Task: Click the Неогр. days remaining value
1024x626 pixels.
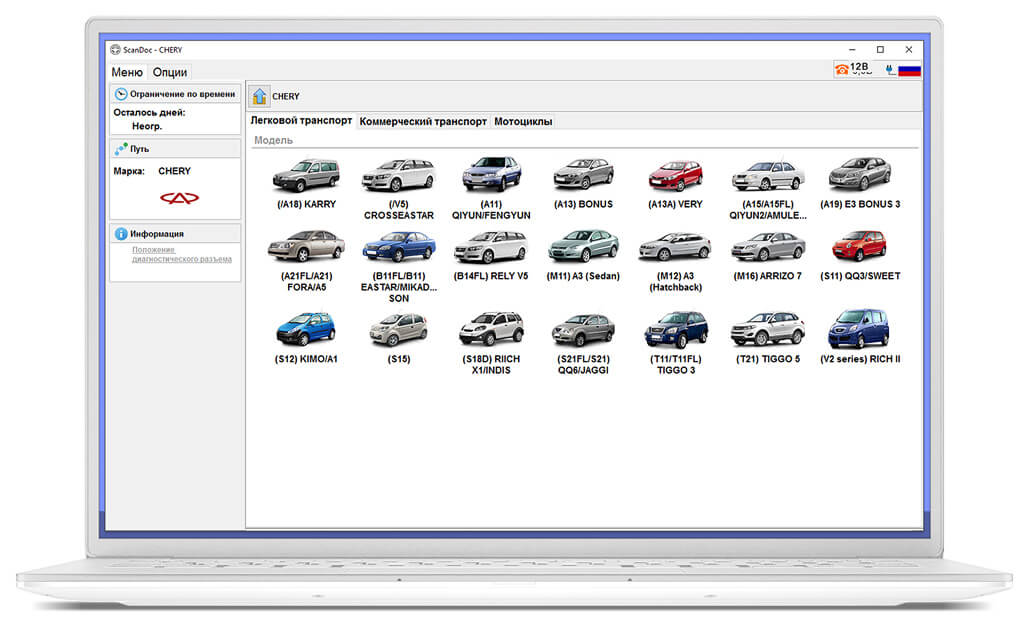Action: [x=147, y=126]
